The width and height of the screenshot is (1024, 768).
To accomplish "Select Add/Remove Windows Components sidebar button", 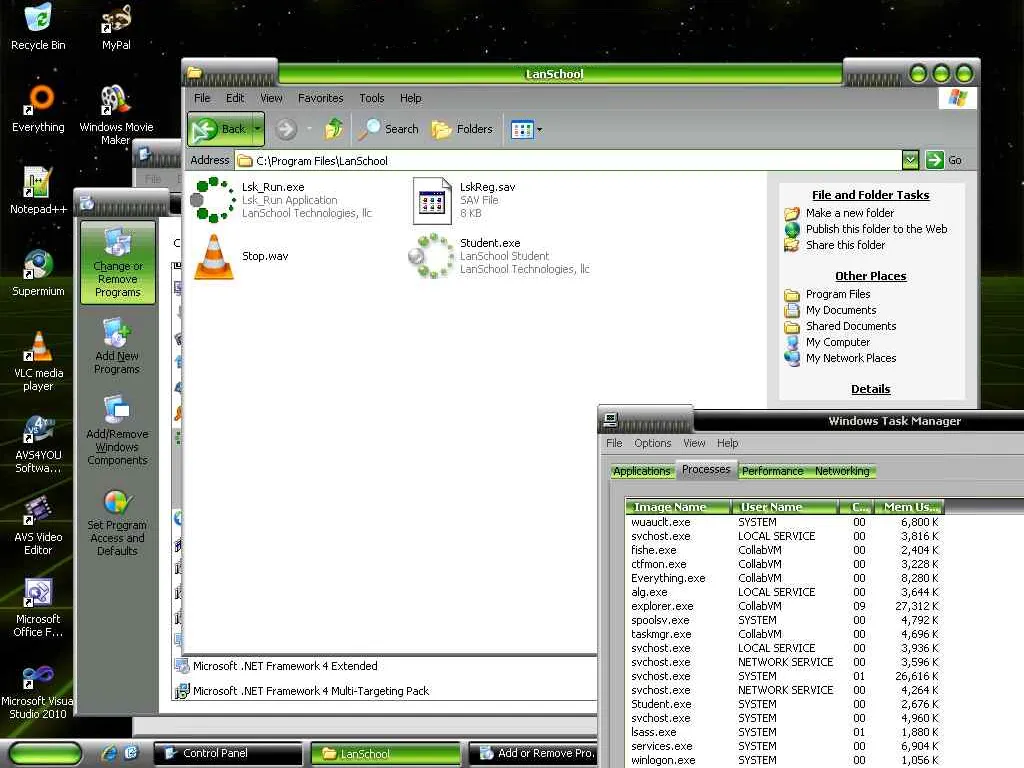I will [x=117, y=431].
